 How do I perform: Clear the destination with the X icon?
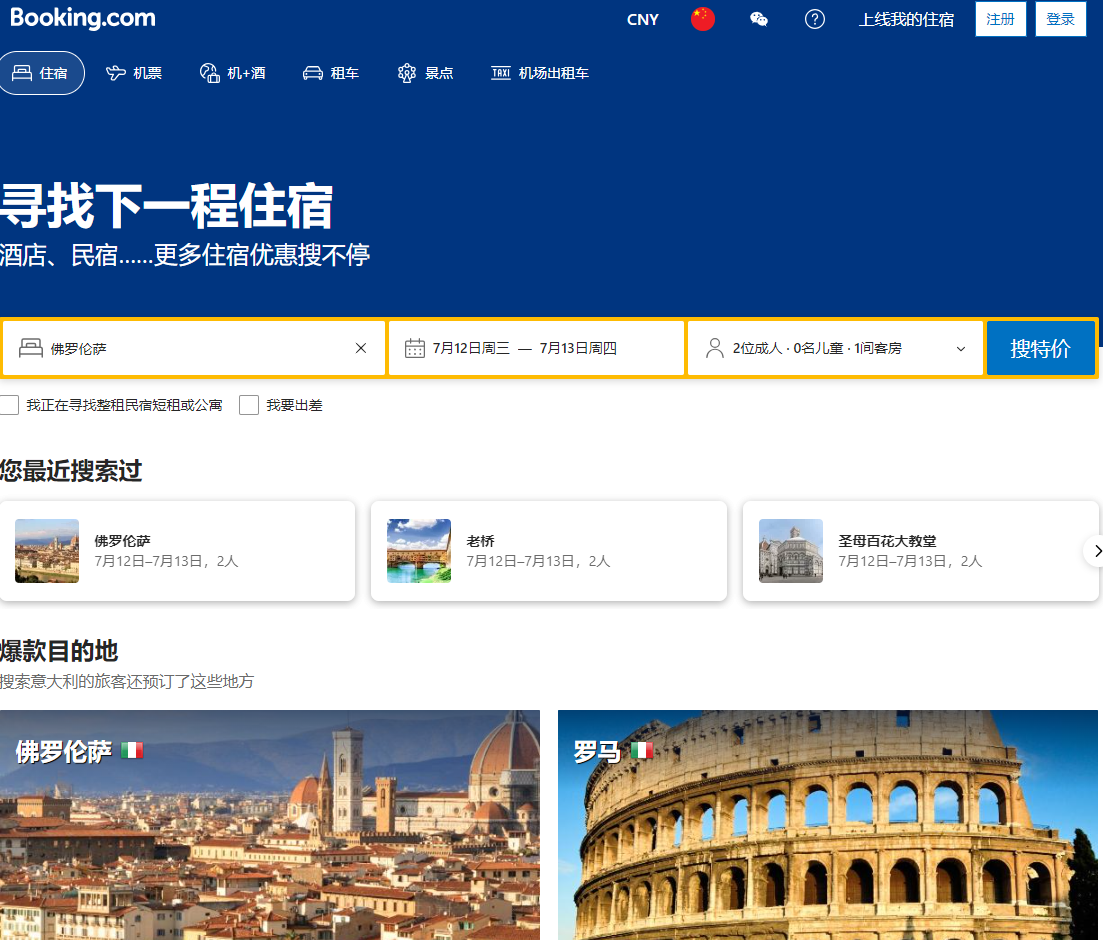361,348
